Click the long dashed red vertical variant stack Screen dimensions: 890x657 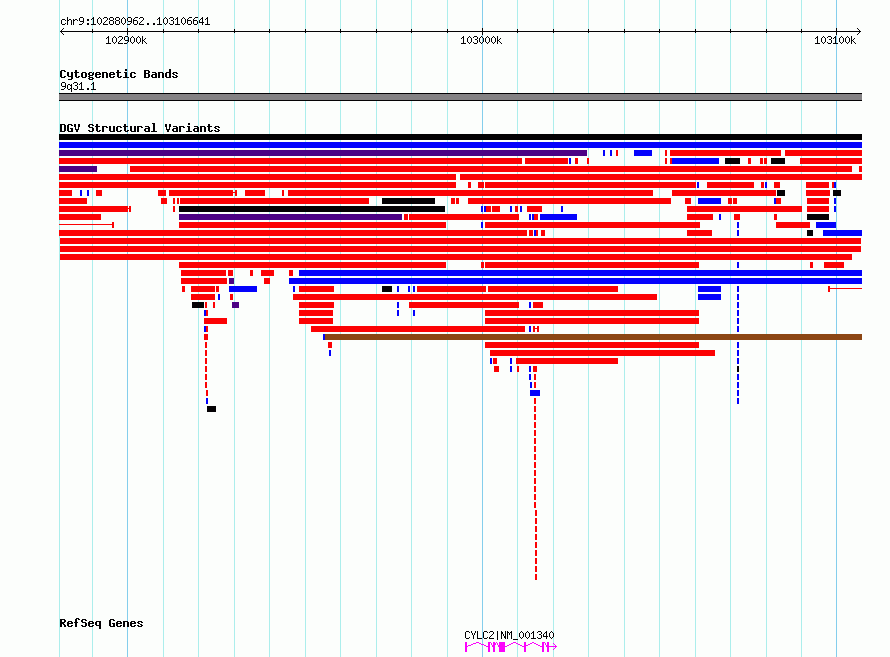point(535,489)
